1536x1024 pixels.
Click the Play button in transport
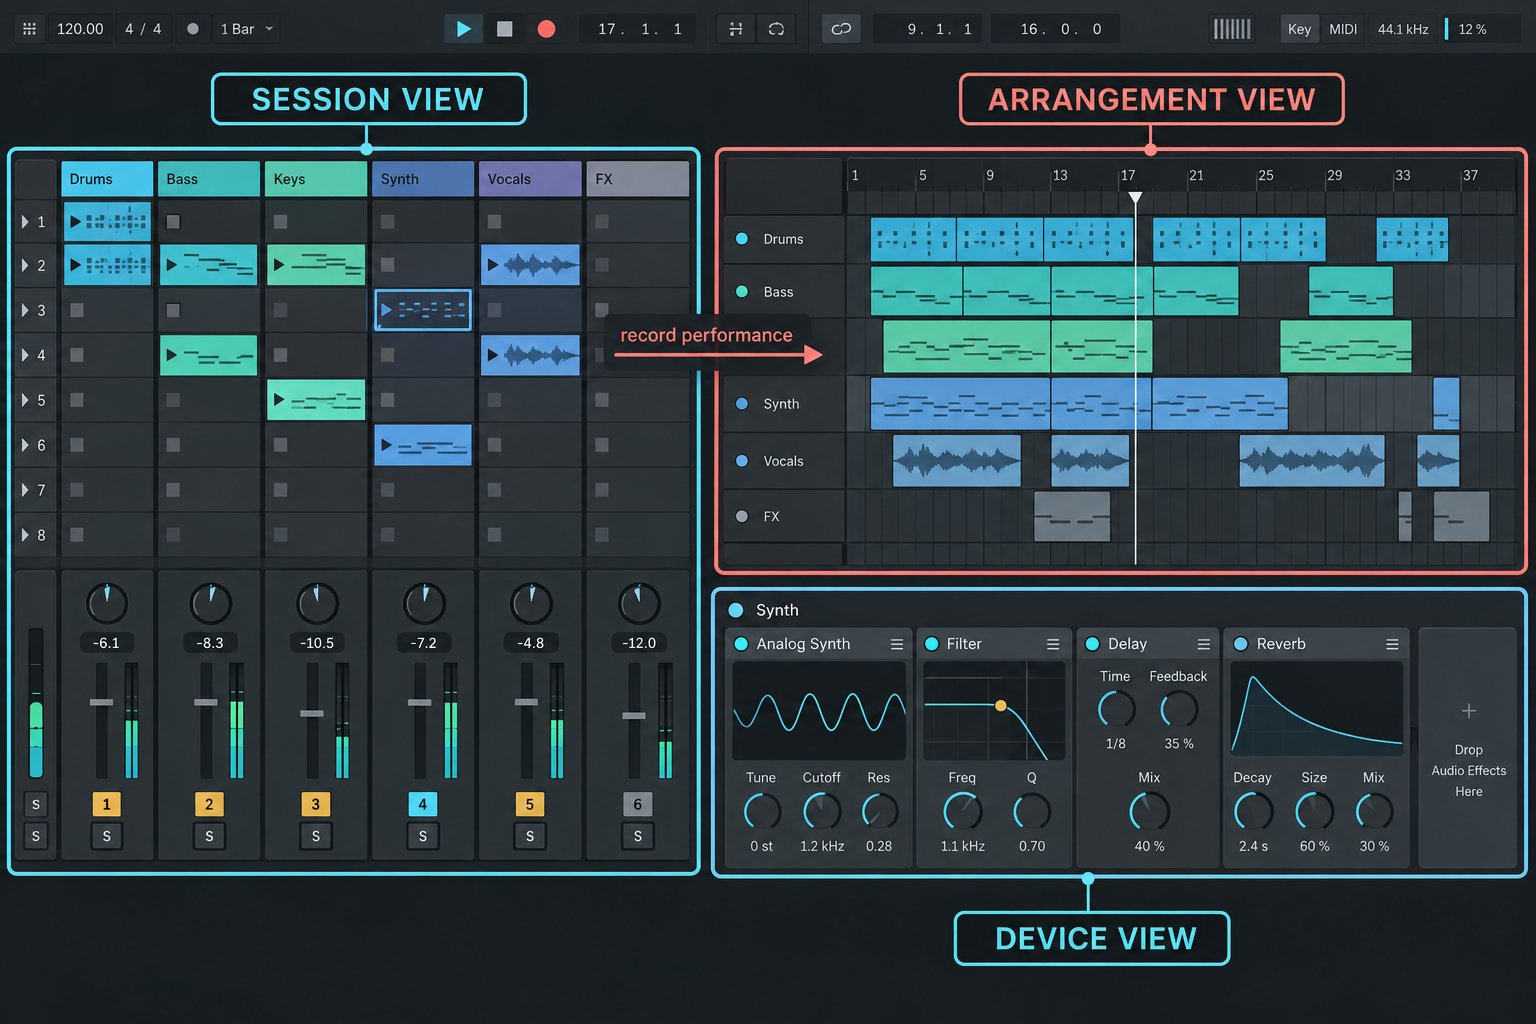pyautogui.click(x=463, y=29)
